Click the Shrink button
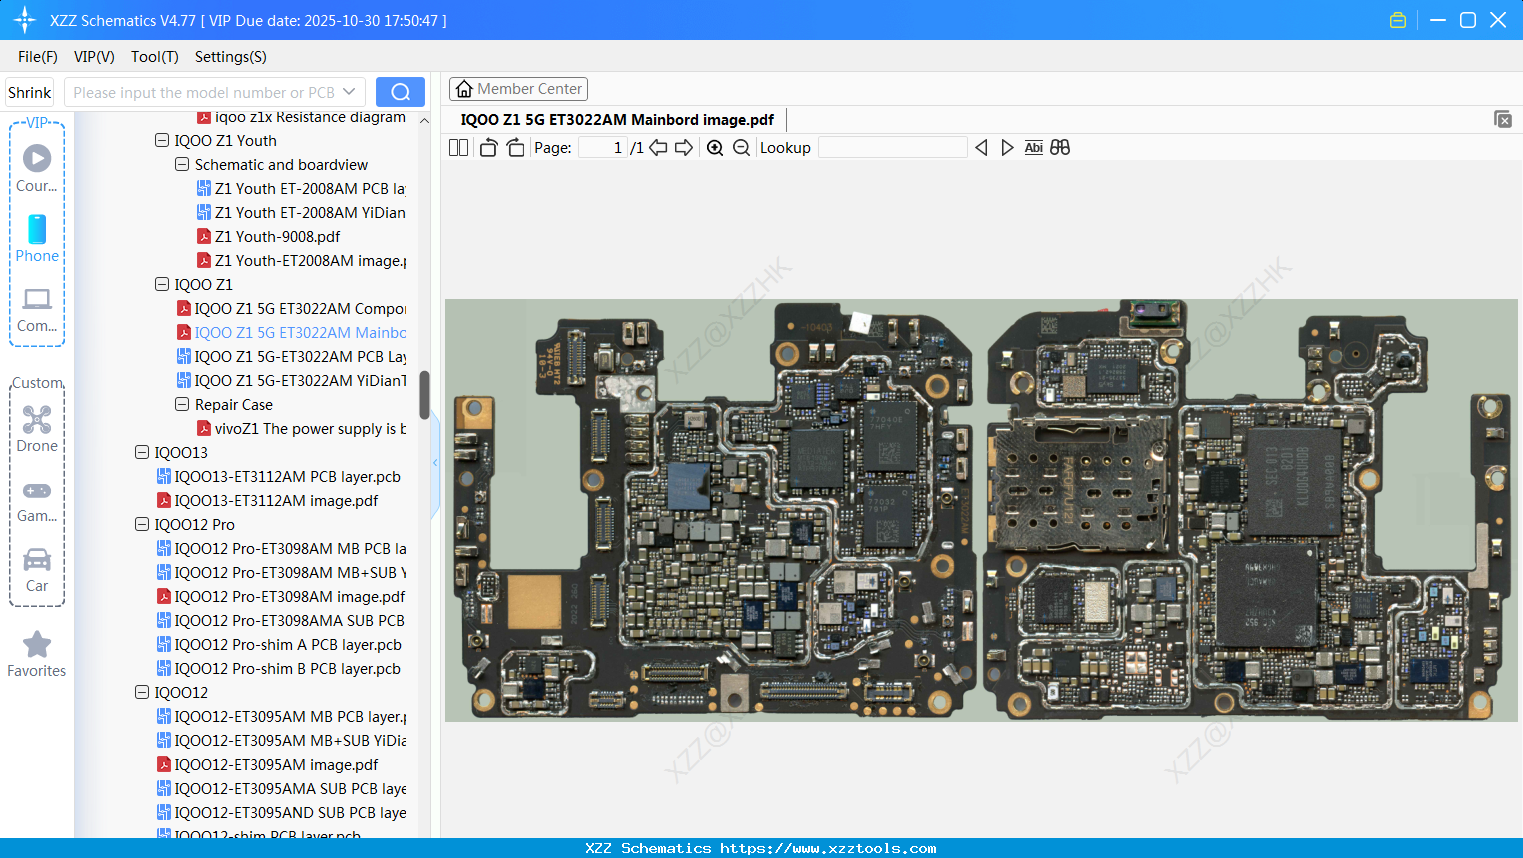 tap(29, 91)
